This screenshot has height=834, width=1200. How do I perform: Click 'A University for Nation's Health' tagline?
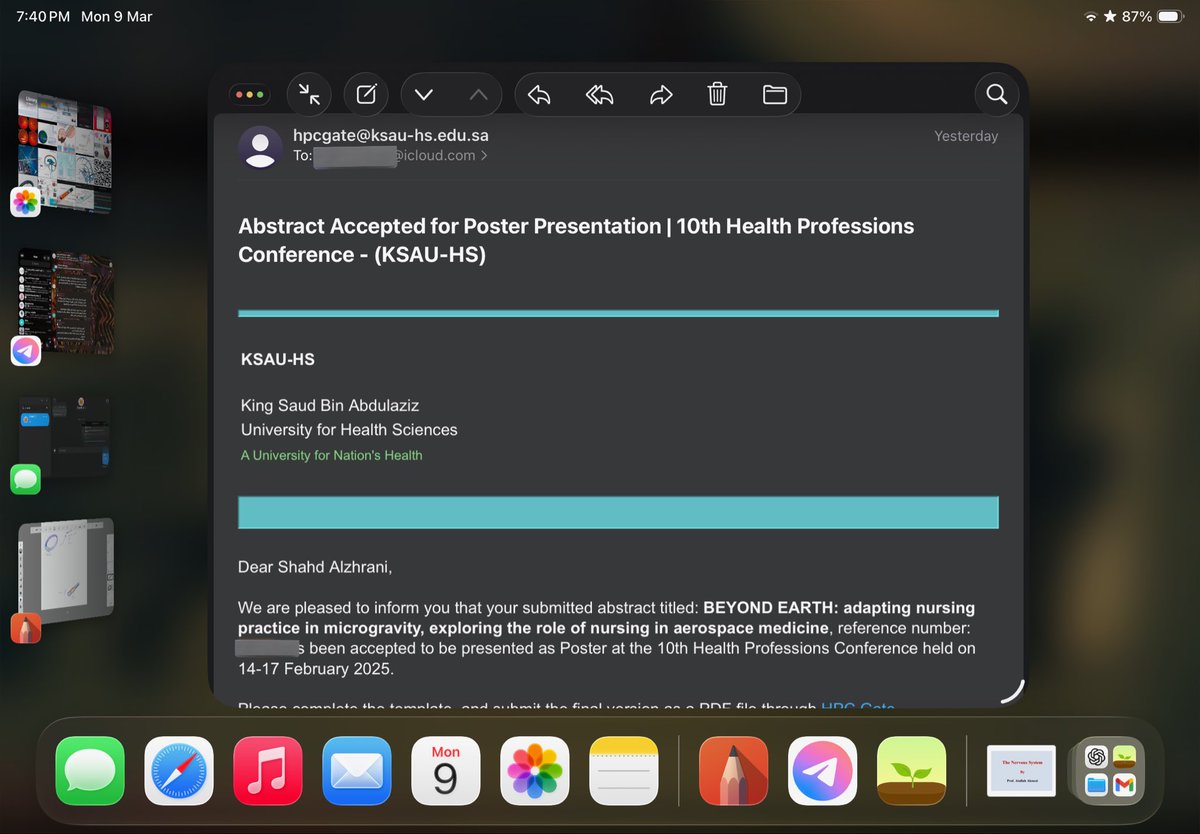[x=332, y=455]
